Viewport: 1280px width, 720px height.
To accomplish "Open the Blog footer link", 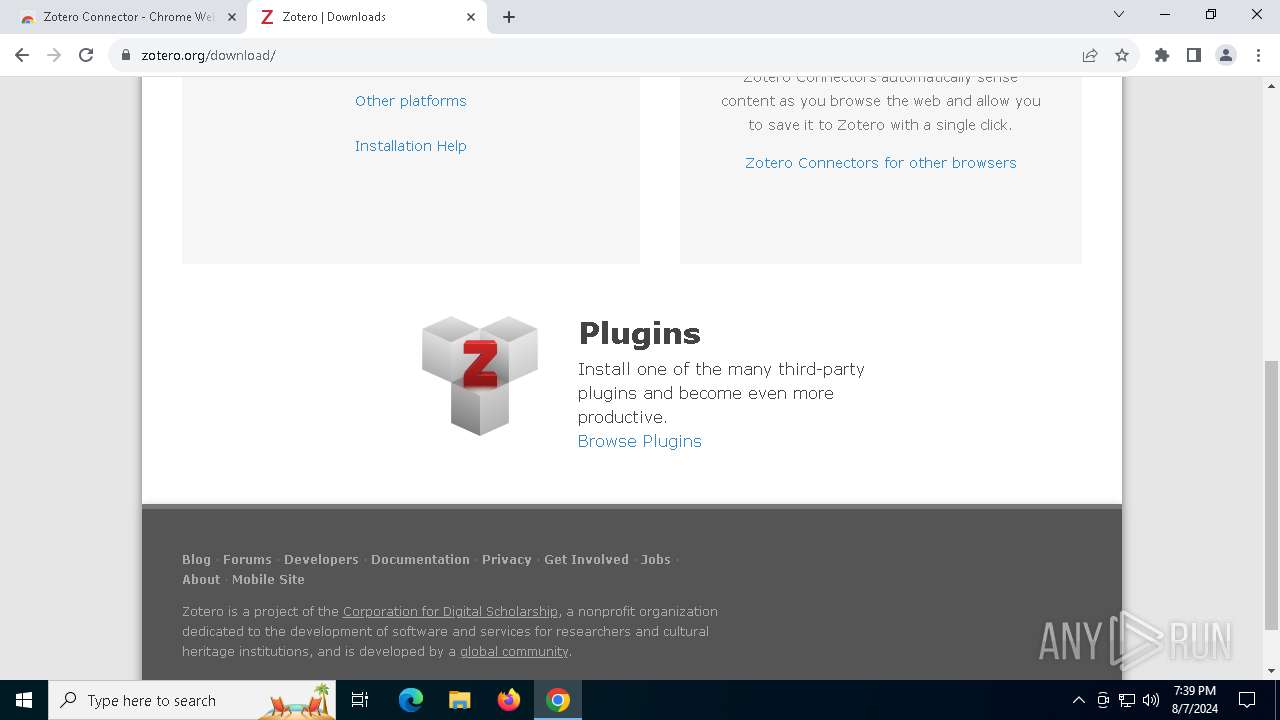I will tap(196, 559).
